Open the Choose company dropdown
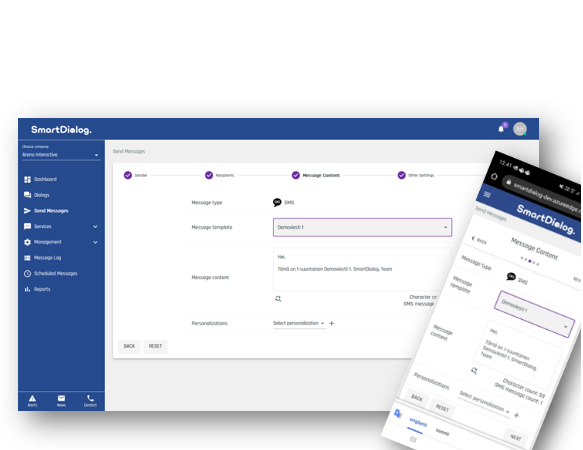The height and width of the screenshot is (450, 583). (x=61, y=155)
